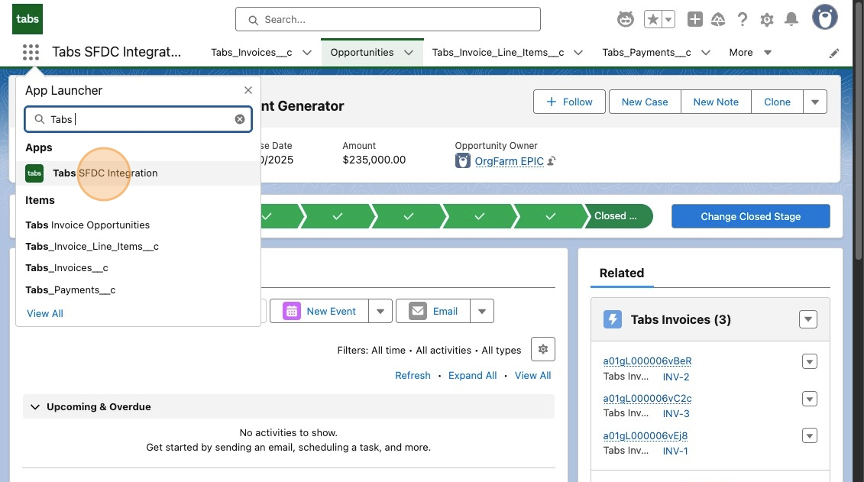Open the Astro guidance center icon

(625, 20)
